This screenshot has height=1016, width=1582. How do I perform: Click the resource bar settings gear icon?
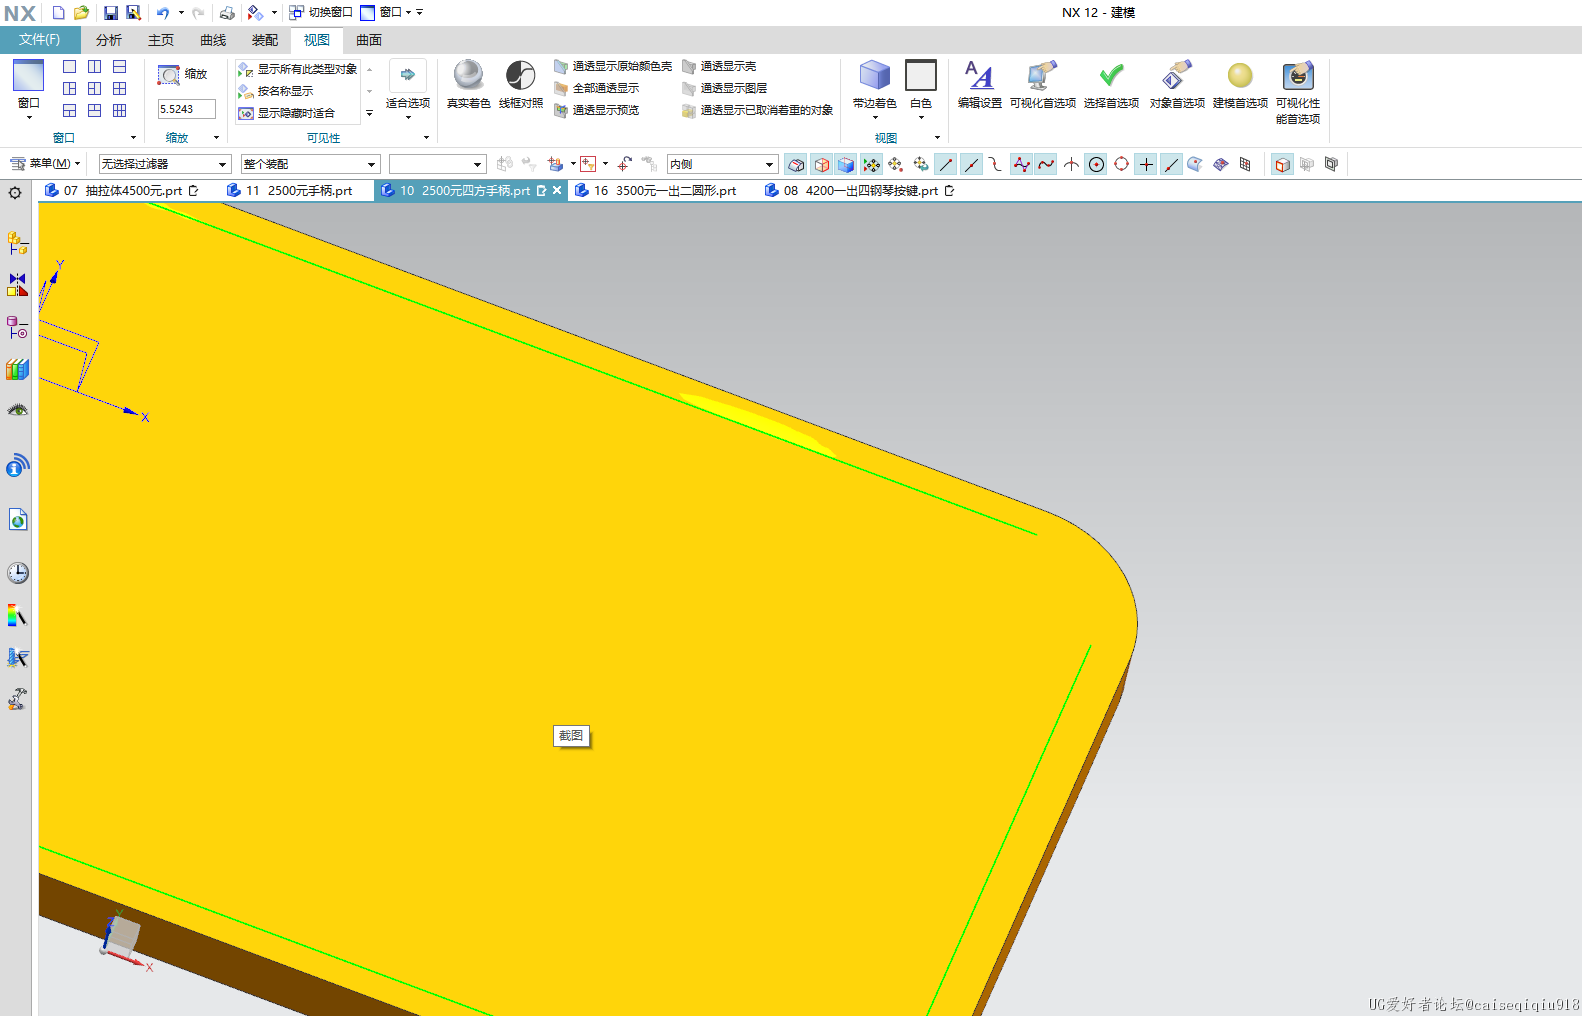15,193
